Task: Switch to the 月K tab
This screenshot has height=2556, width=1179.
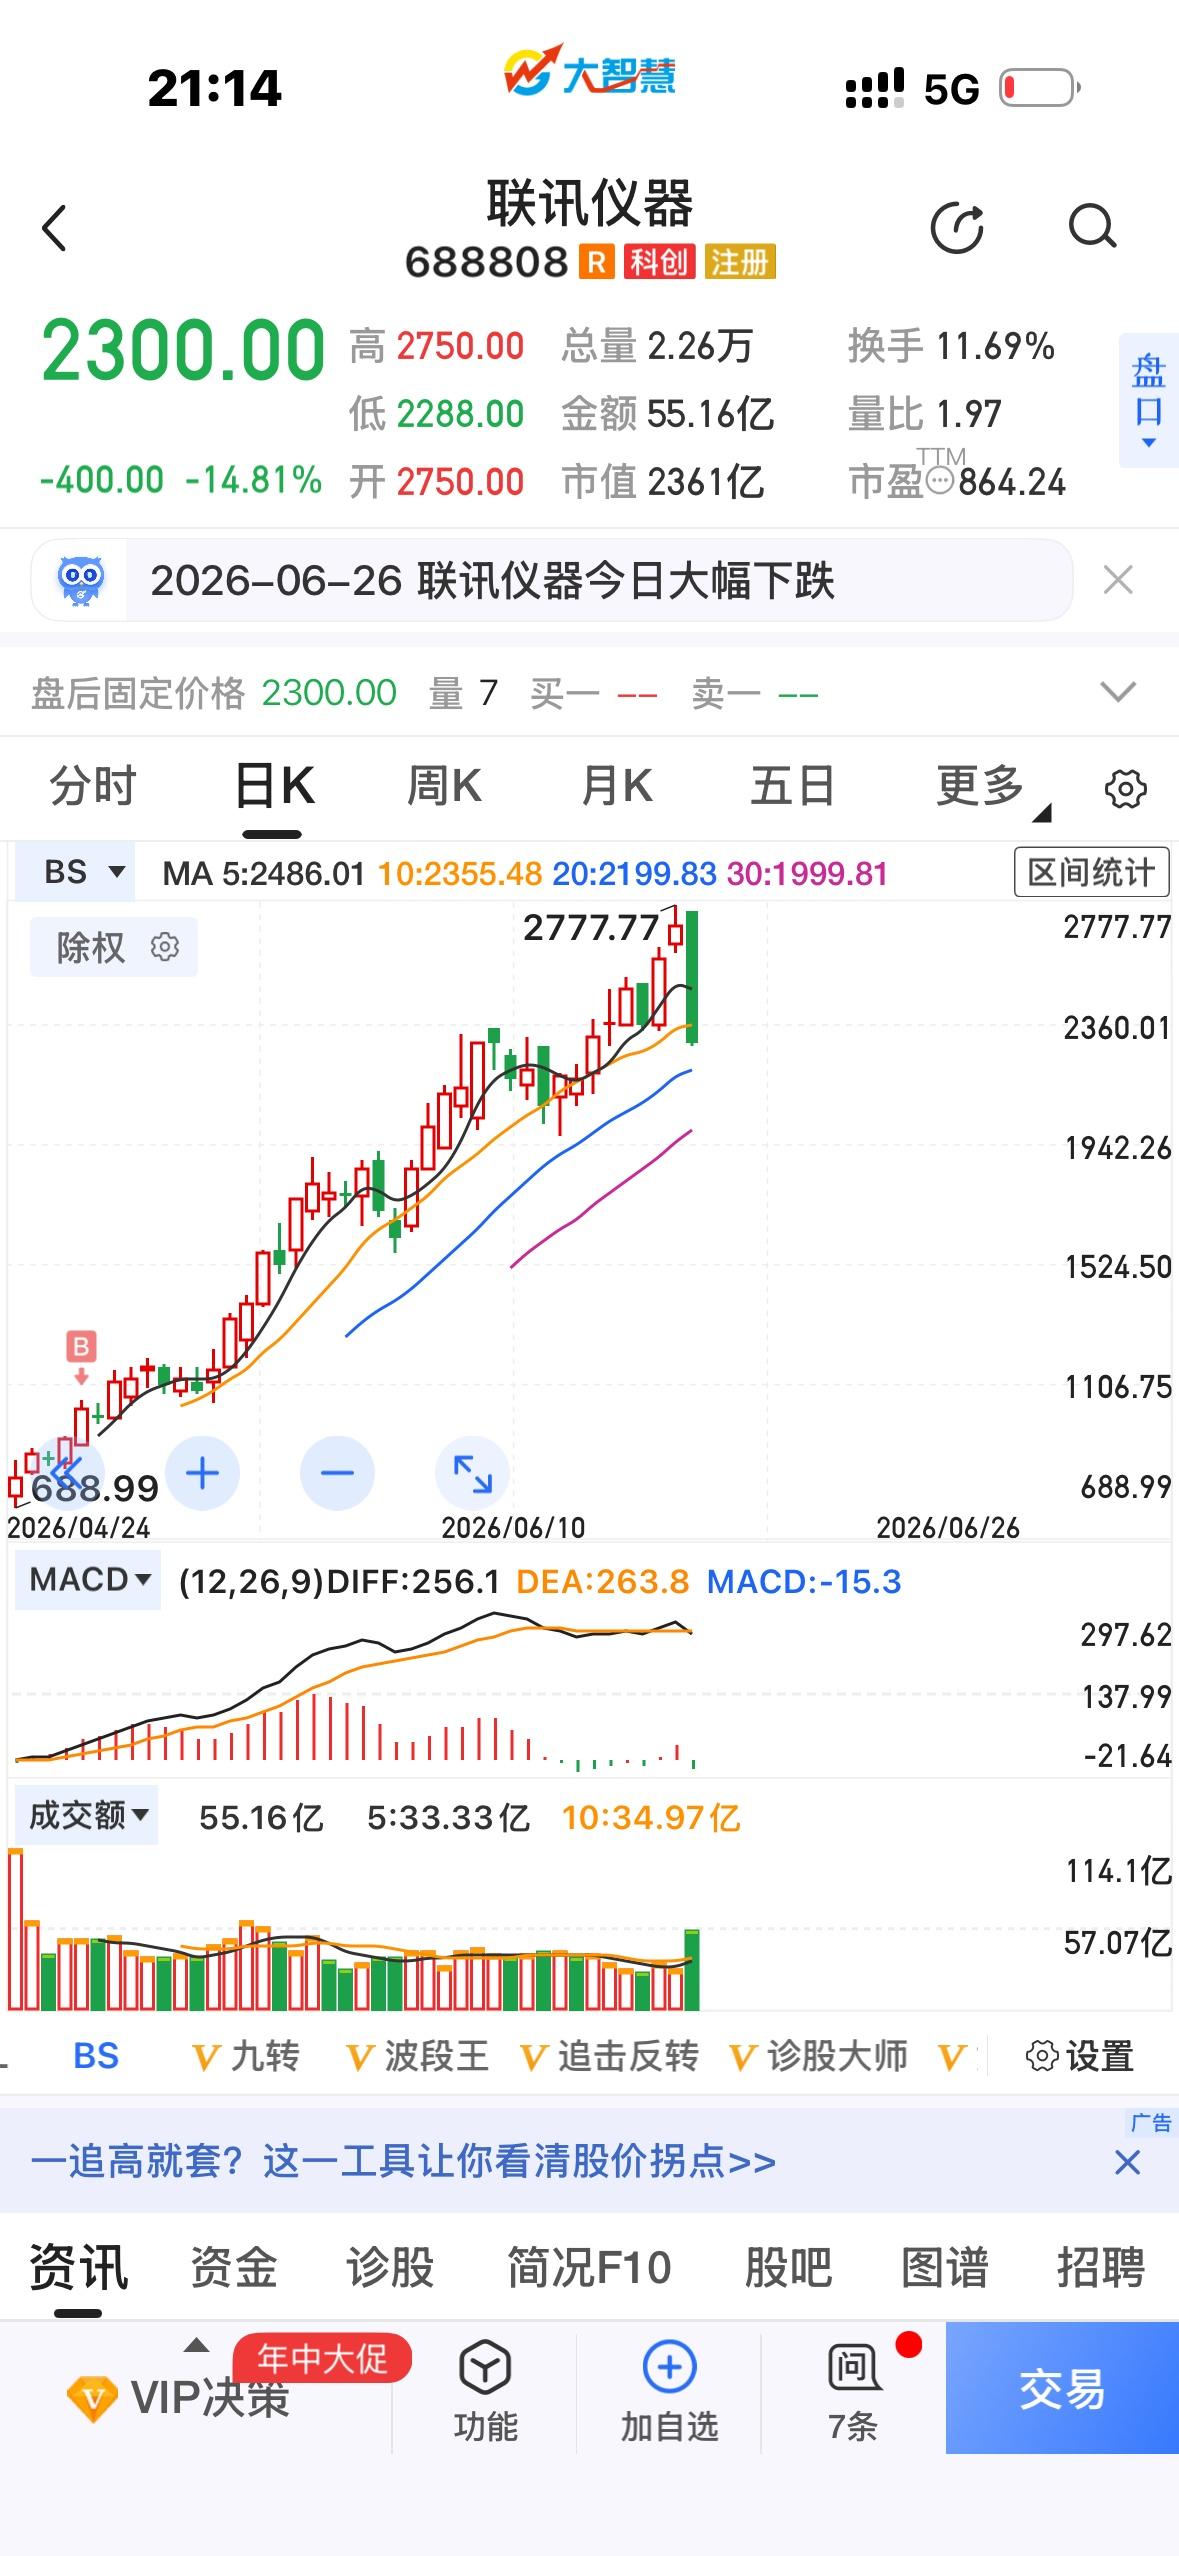Action: tap(617, 786)
